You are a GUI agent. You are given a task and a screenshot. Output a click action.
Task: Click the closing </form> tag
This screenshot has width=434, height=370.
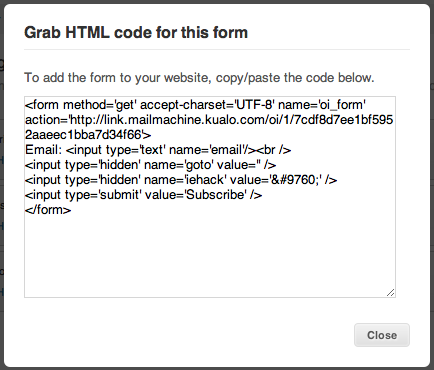48,210
